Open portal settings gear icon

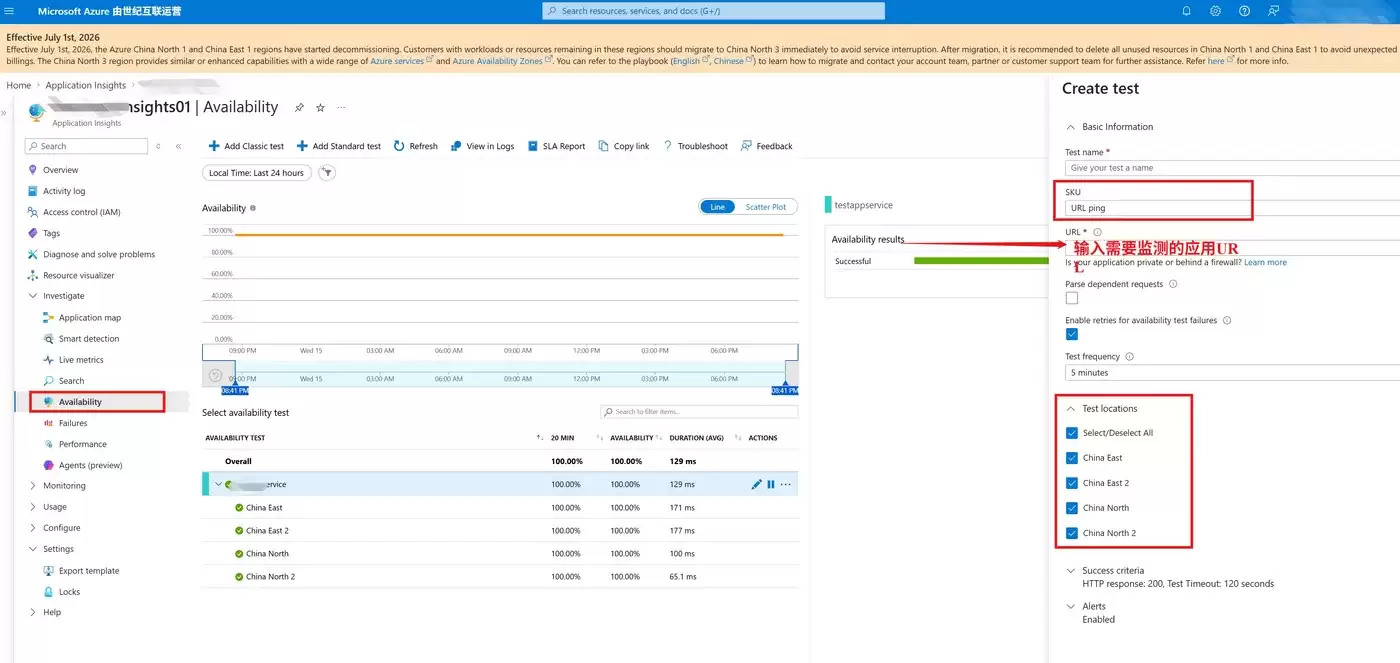click(1215, 11)
